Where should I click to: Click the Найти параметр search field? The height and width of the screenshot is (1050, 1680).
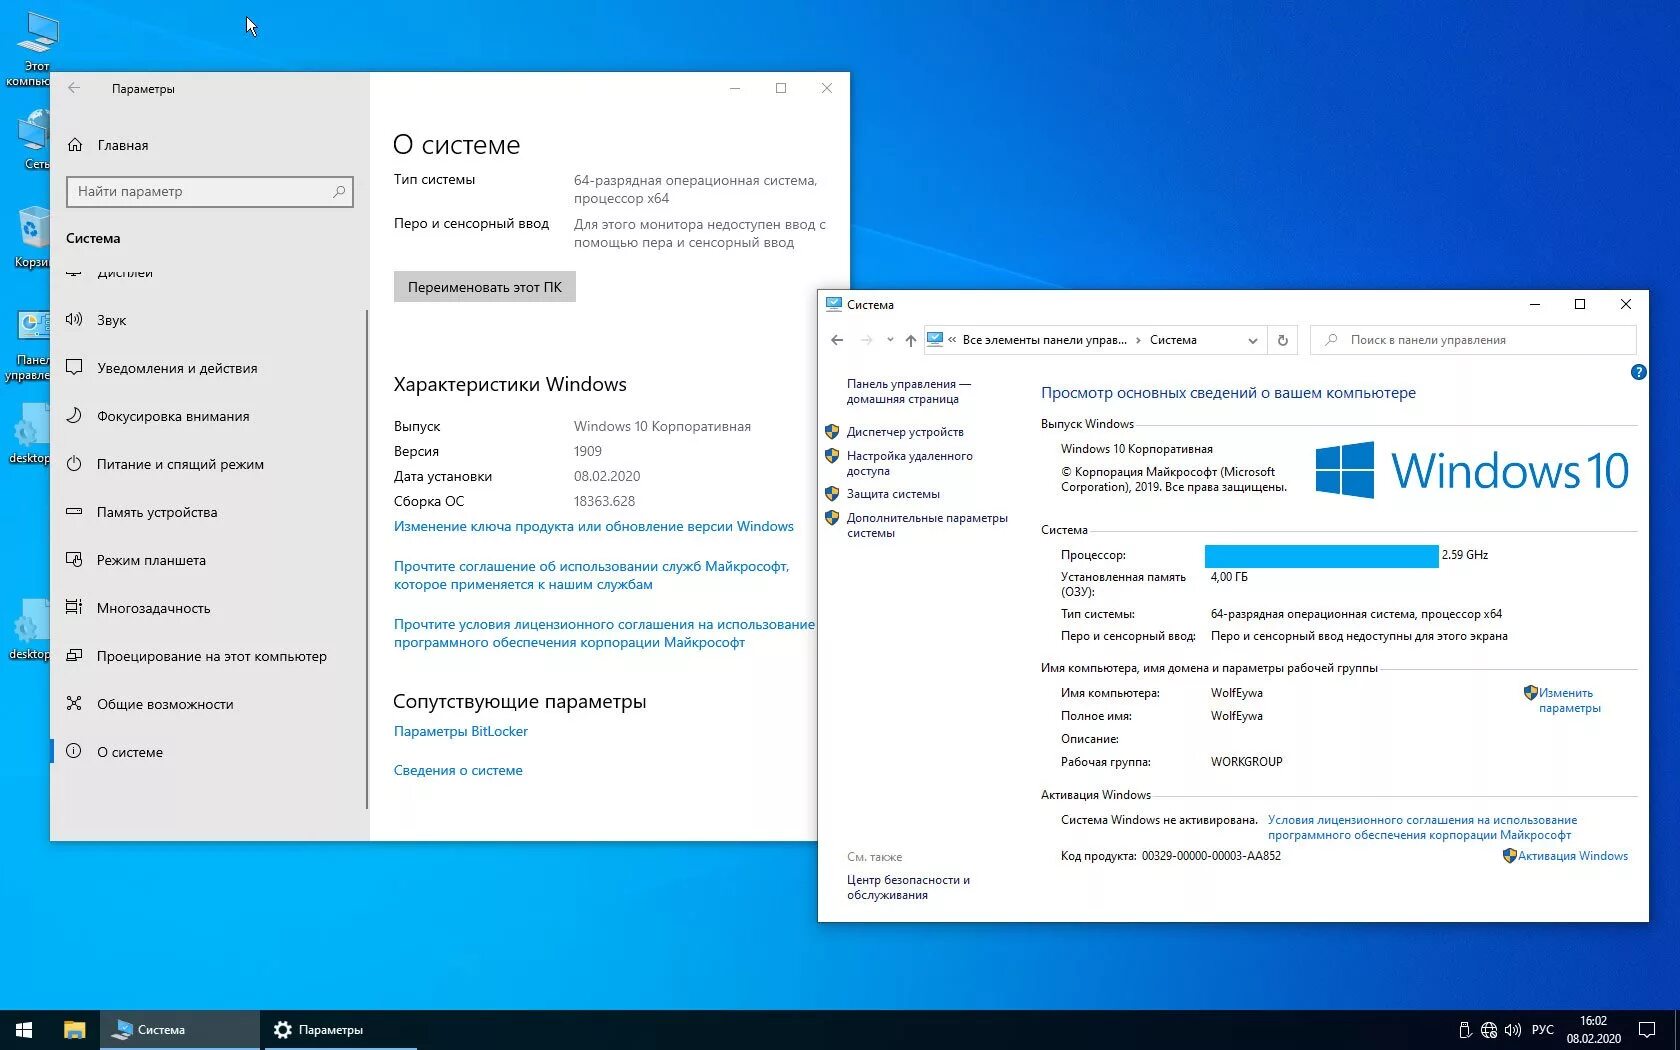pos(210,191)
